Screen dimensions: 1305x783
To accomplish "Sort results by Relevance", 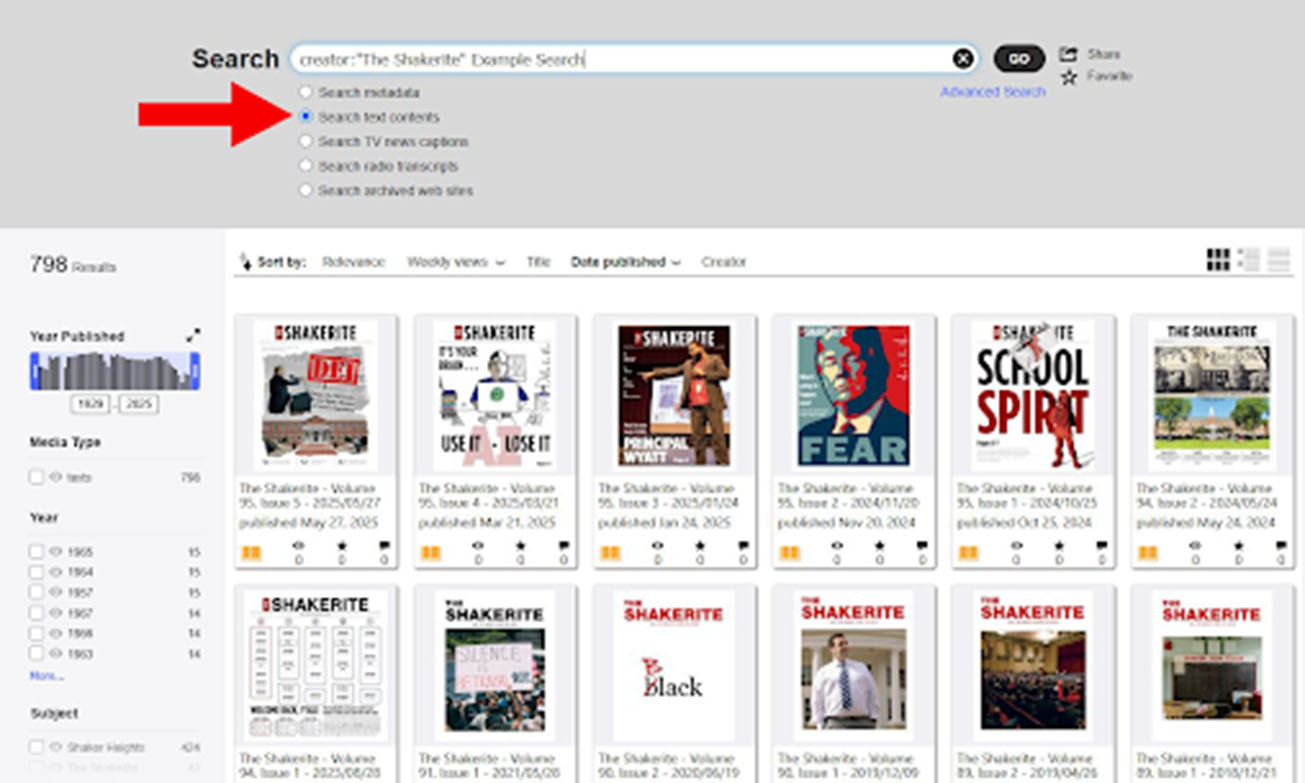I will pos(353,262).
